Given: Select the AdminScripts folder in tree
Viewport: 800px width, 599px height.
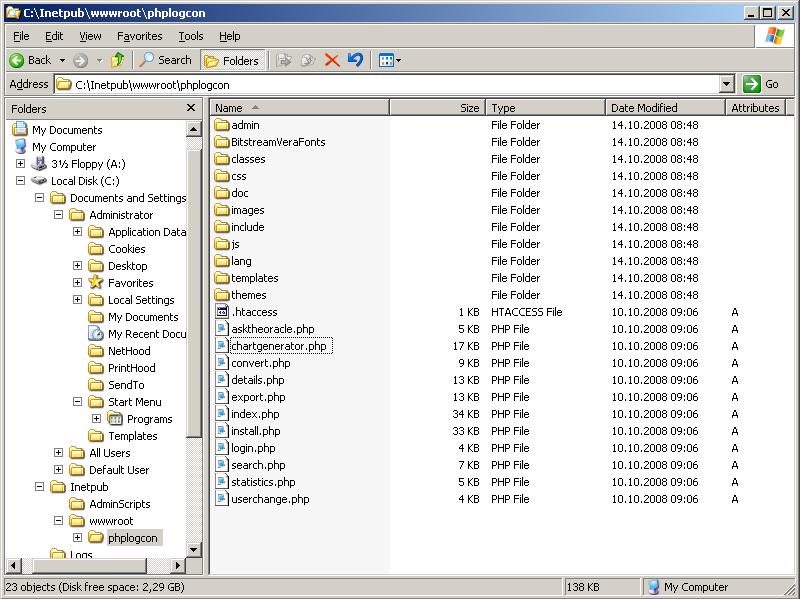Looking at the screenshot, I should click(x=119, y=504).
